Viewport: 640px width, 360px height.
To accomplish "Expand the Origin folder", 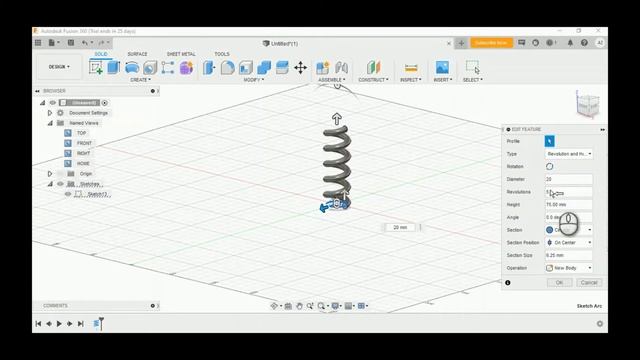I will coord(50,174).
